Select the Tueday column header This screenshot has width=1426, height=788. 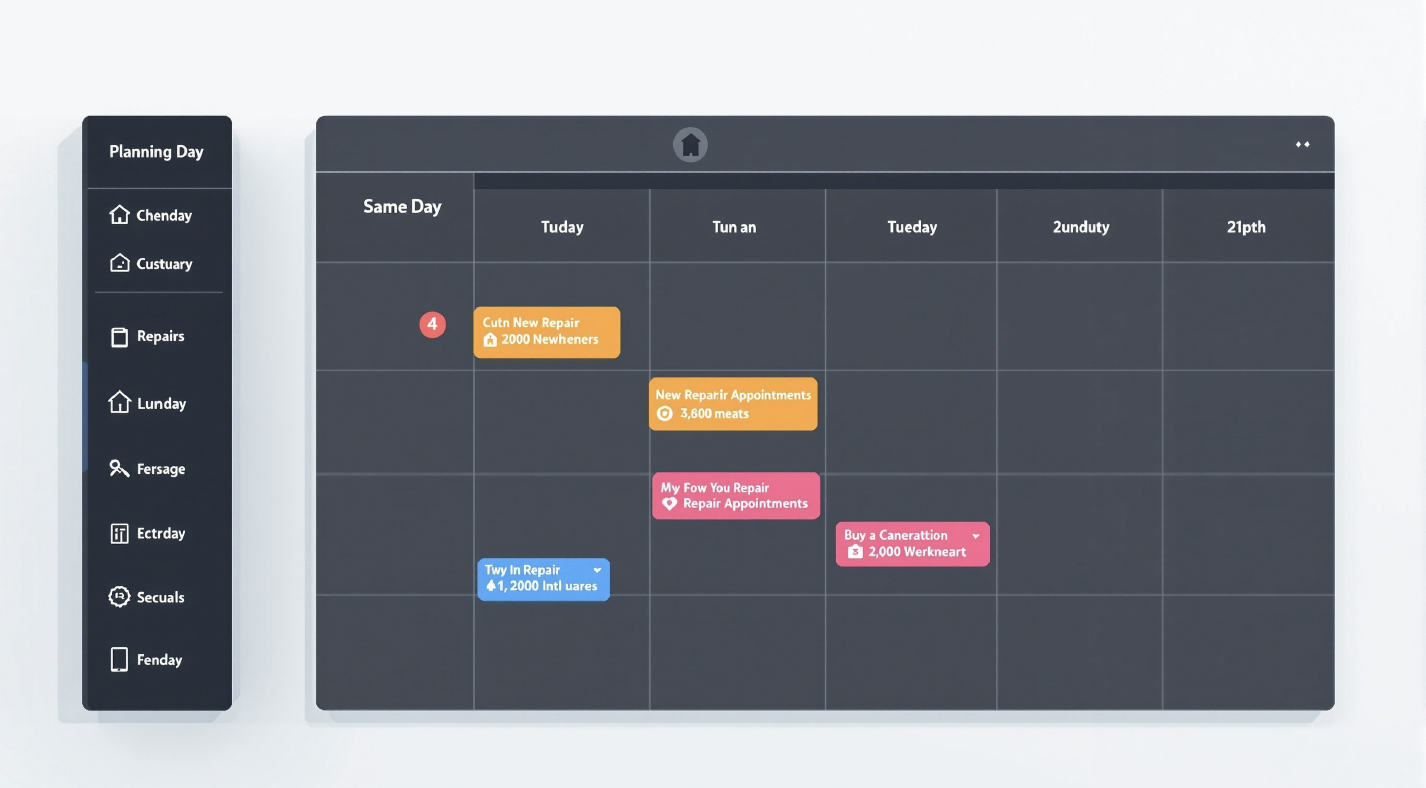pyautogui.click(x=912, y=227)
